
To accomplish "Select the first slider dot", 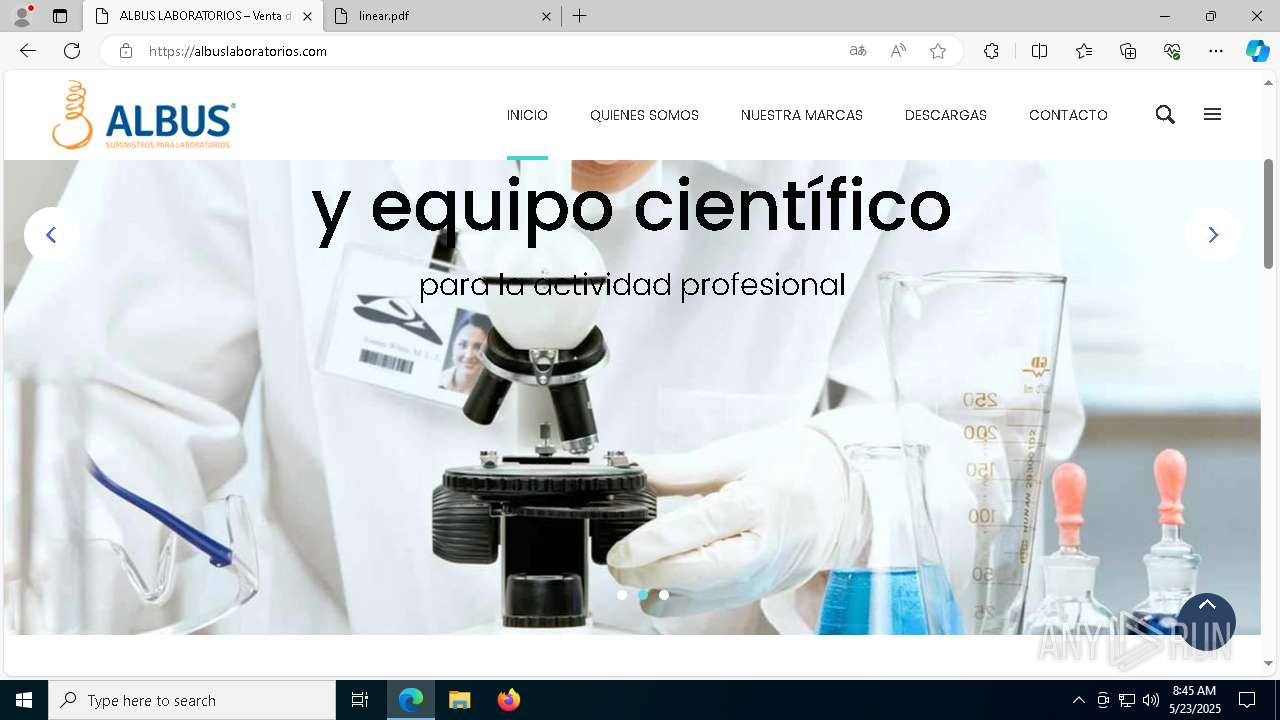I will click(x=622, y=595).
